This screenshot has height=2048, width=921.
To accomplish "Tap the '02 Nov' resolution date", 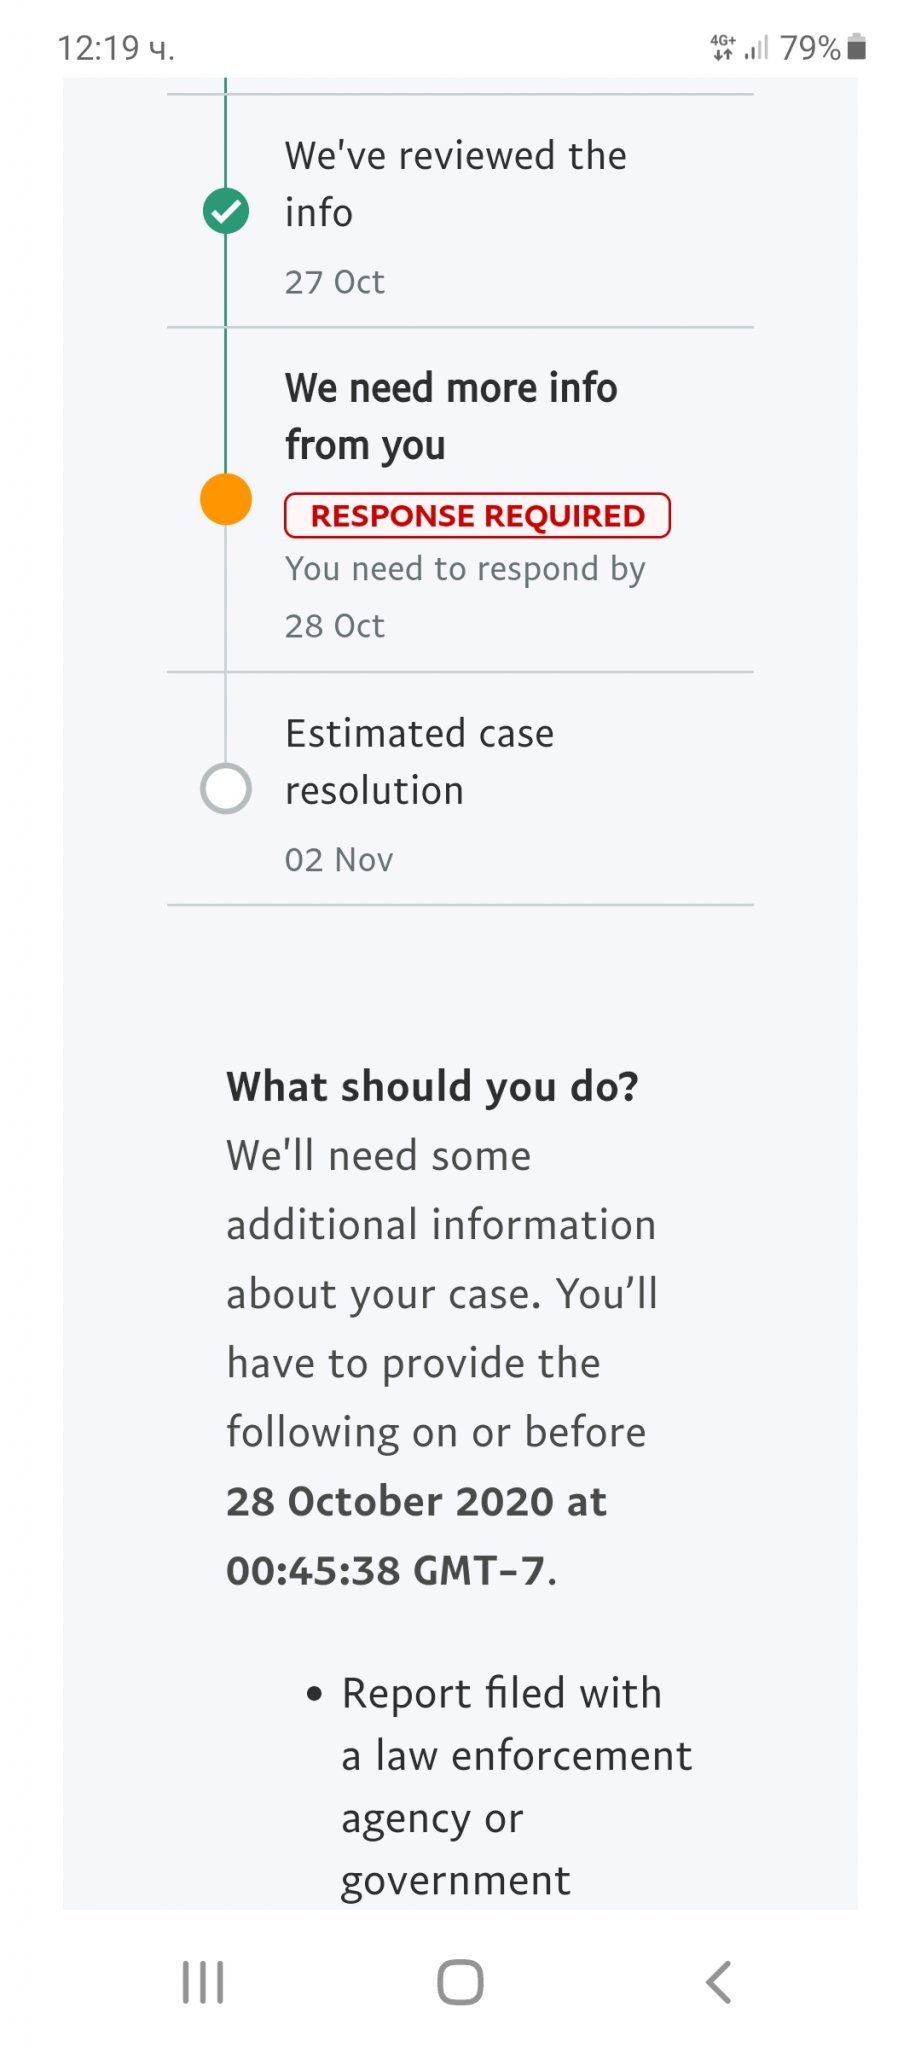I will pyautogui.click(x=339, y=860).
